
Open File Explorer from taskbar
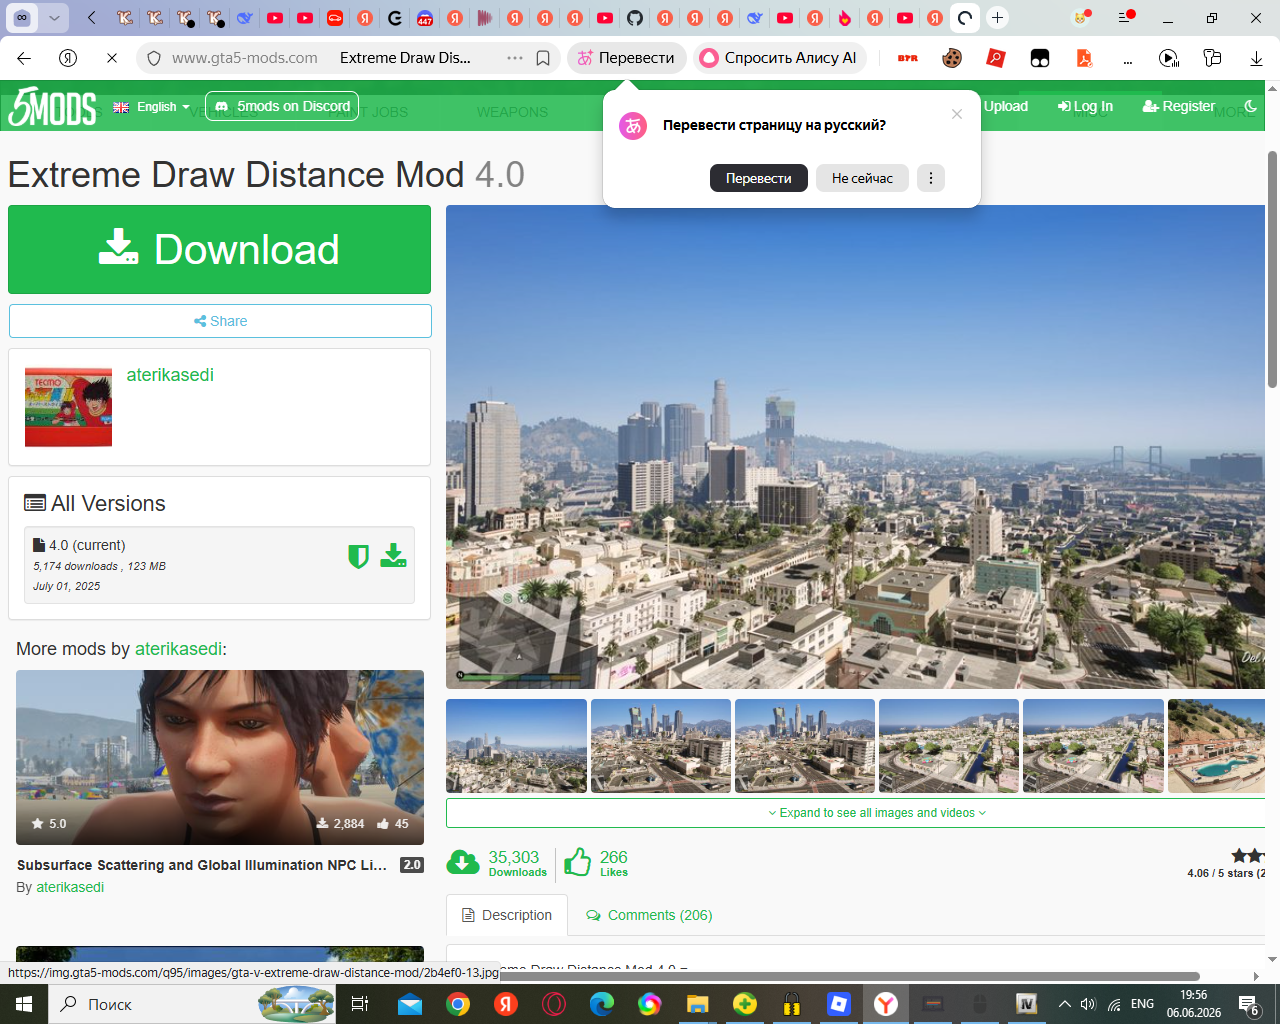(697, 1004)
